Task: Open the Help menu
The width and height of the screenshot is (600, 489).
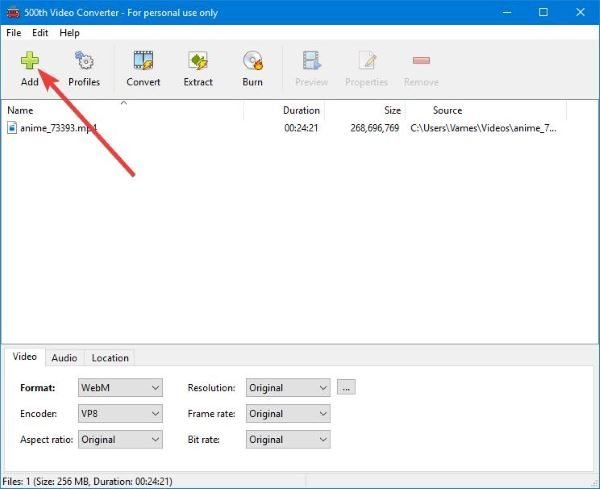Action: (x=69, y=33)
